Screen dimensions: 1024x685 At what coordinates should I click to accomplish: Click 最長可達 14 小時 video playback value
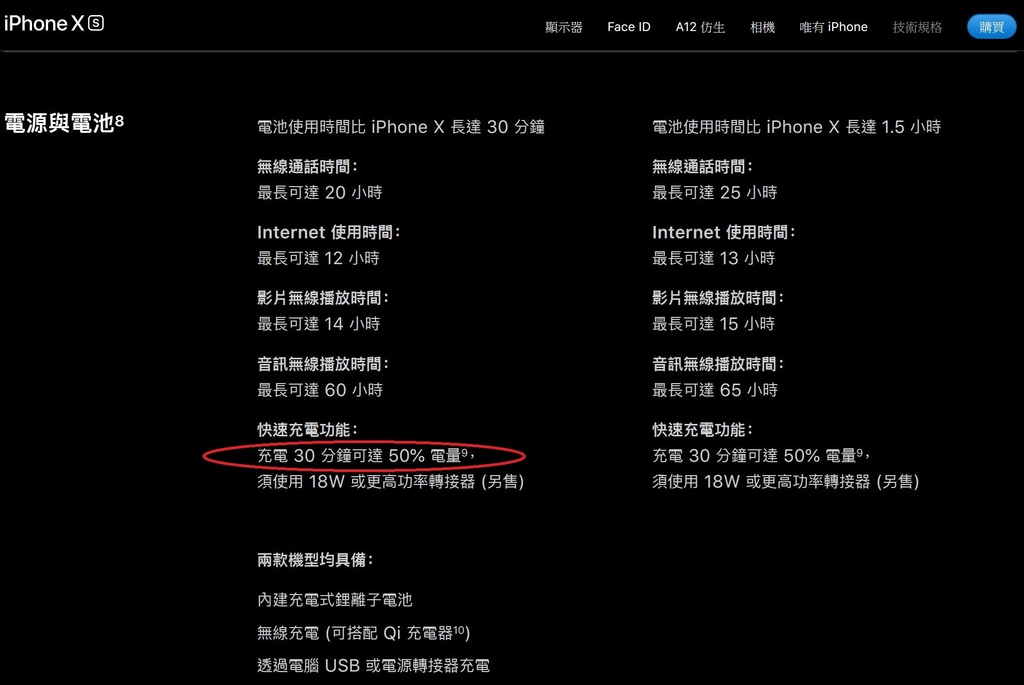point(319,324)
